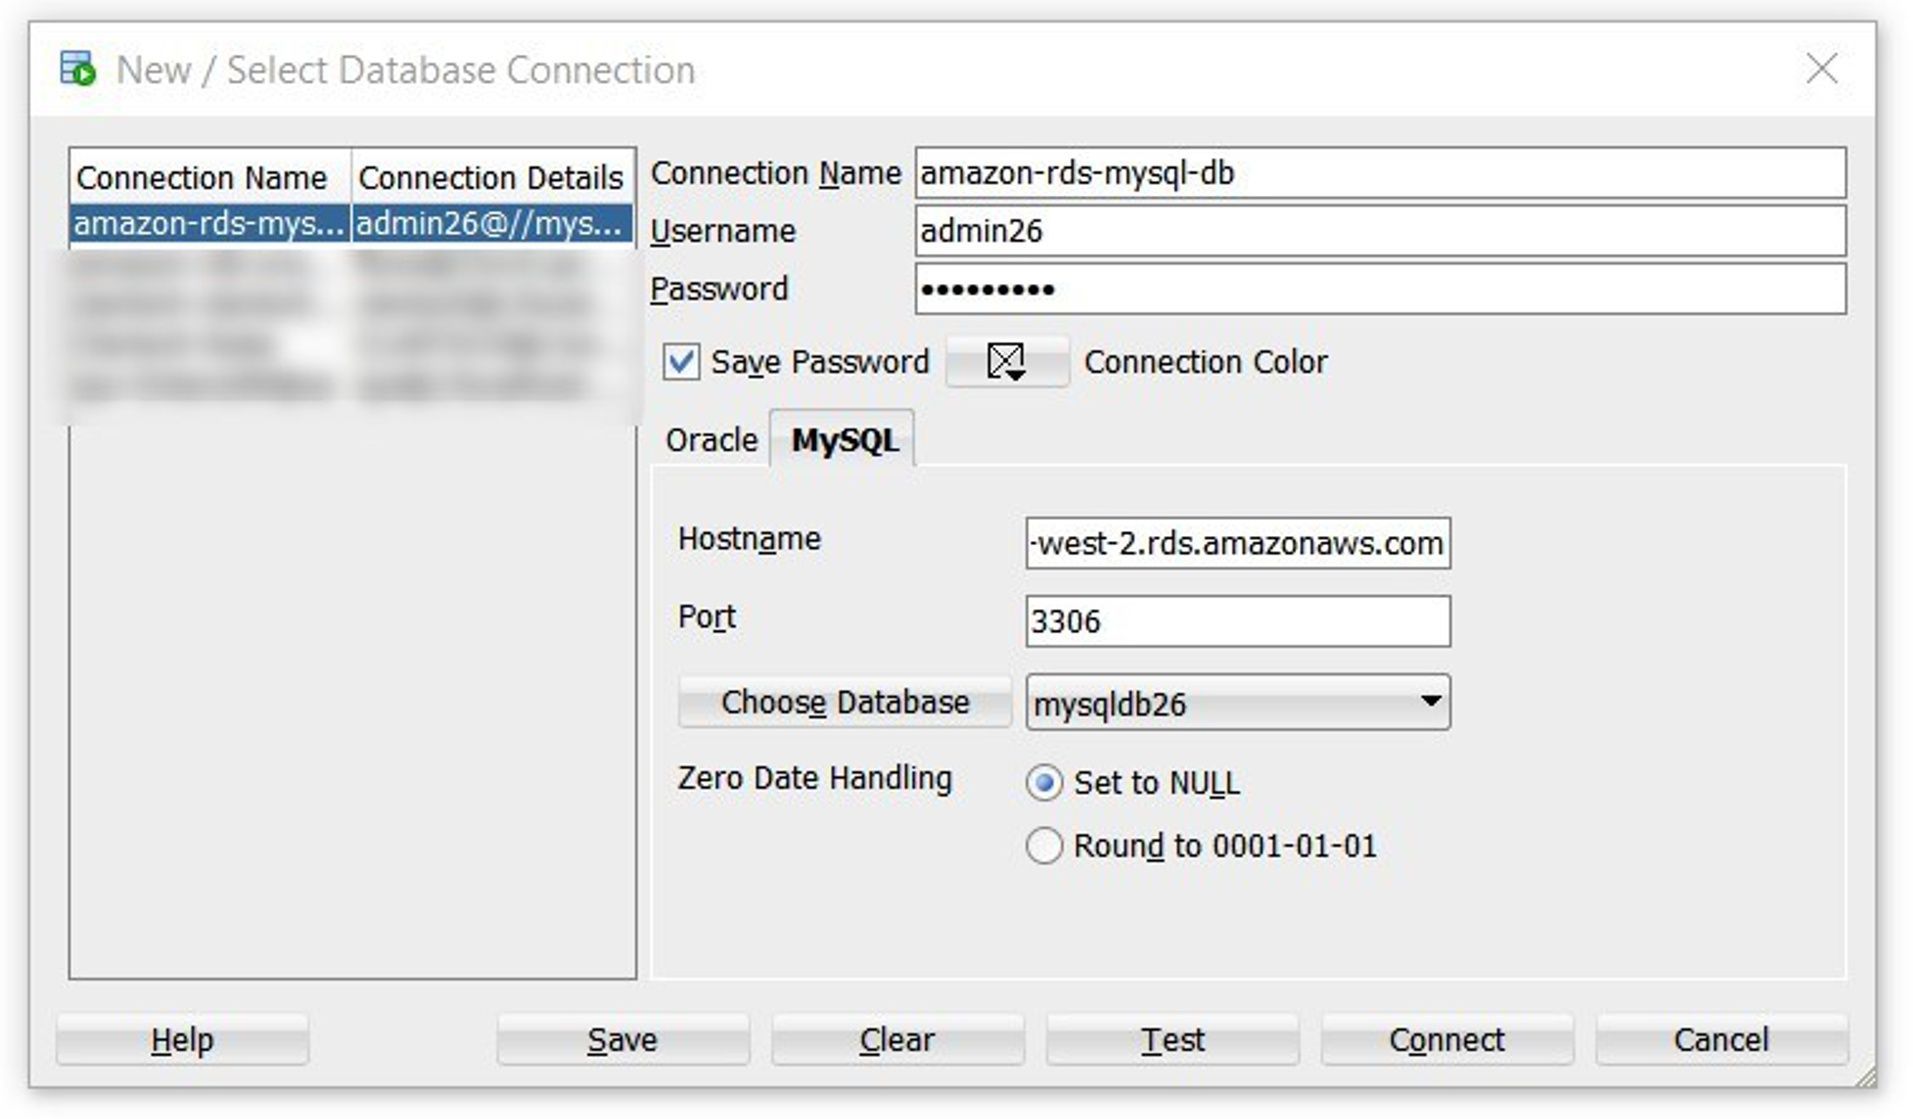1913x1119 pixels.
Task: Click the Connection Name column header
Action: click(x=210, y=177)
